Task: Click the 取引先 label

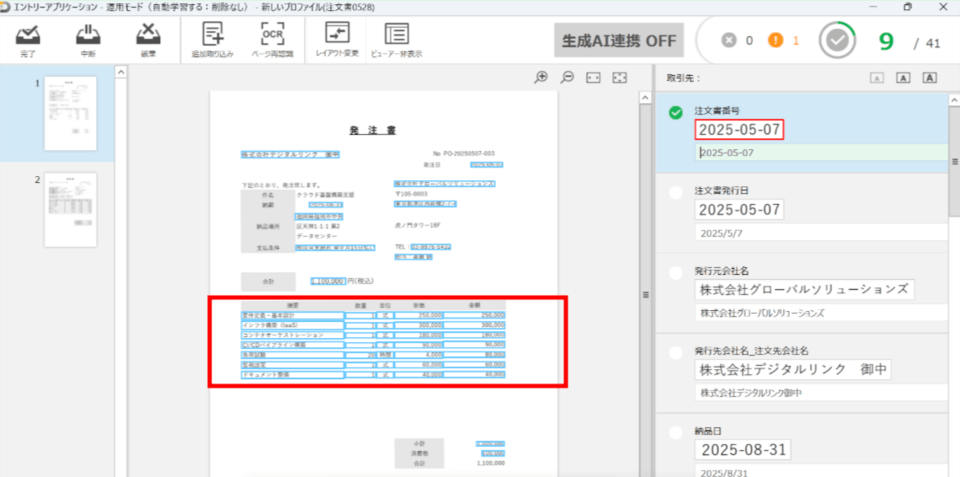Action: 683,78
